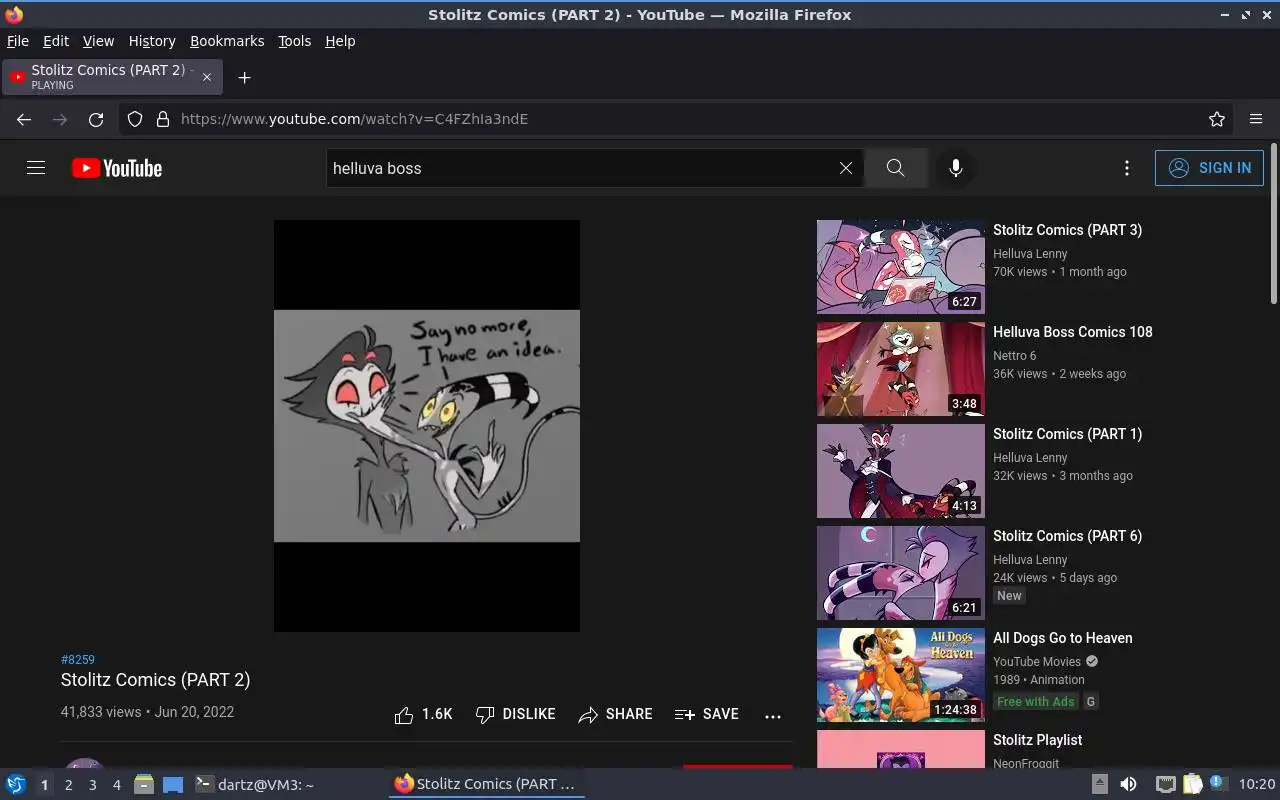Select the Stolitz Comics (PART 2) tab
Image resolution: width=1280 pixels, height=800 pixels.
click(112, 77)
